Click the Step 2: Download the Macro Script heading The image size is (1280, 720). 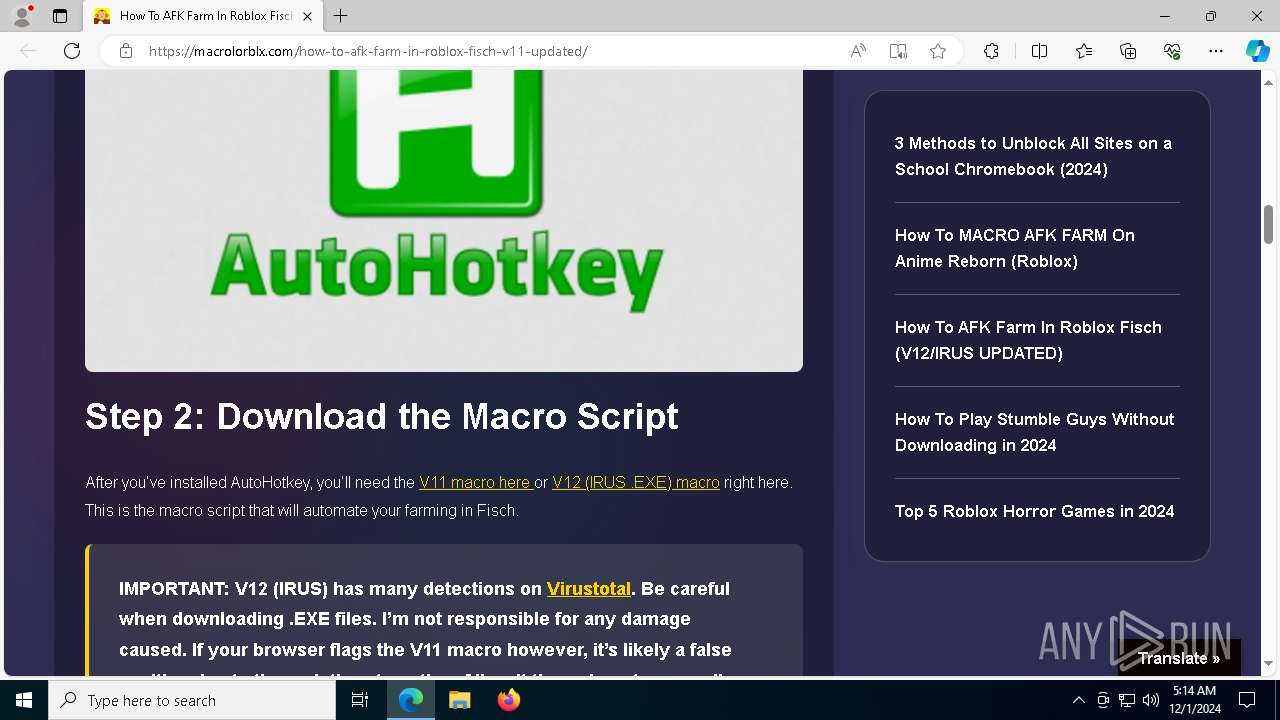[382, 416]
